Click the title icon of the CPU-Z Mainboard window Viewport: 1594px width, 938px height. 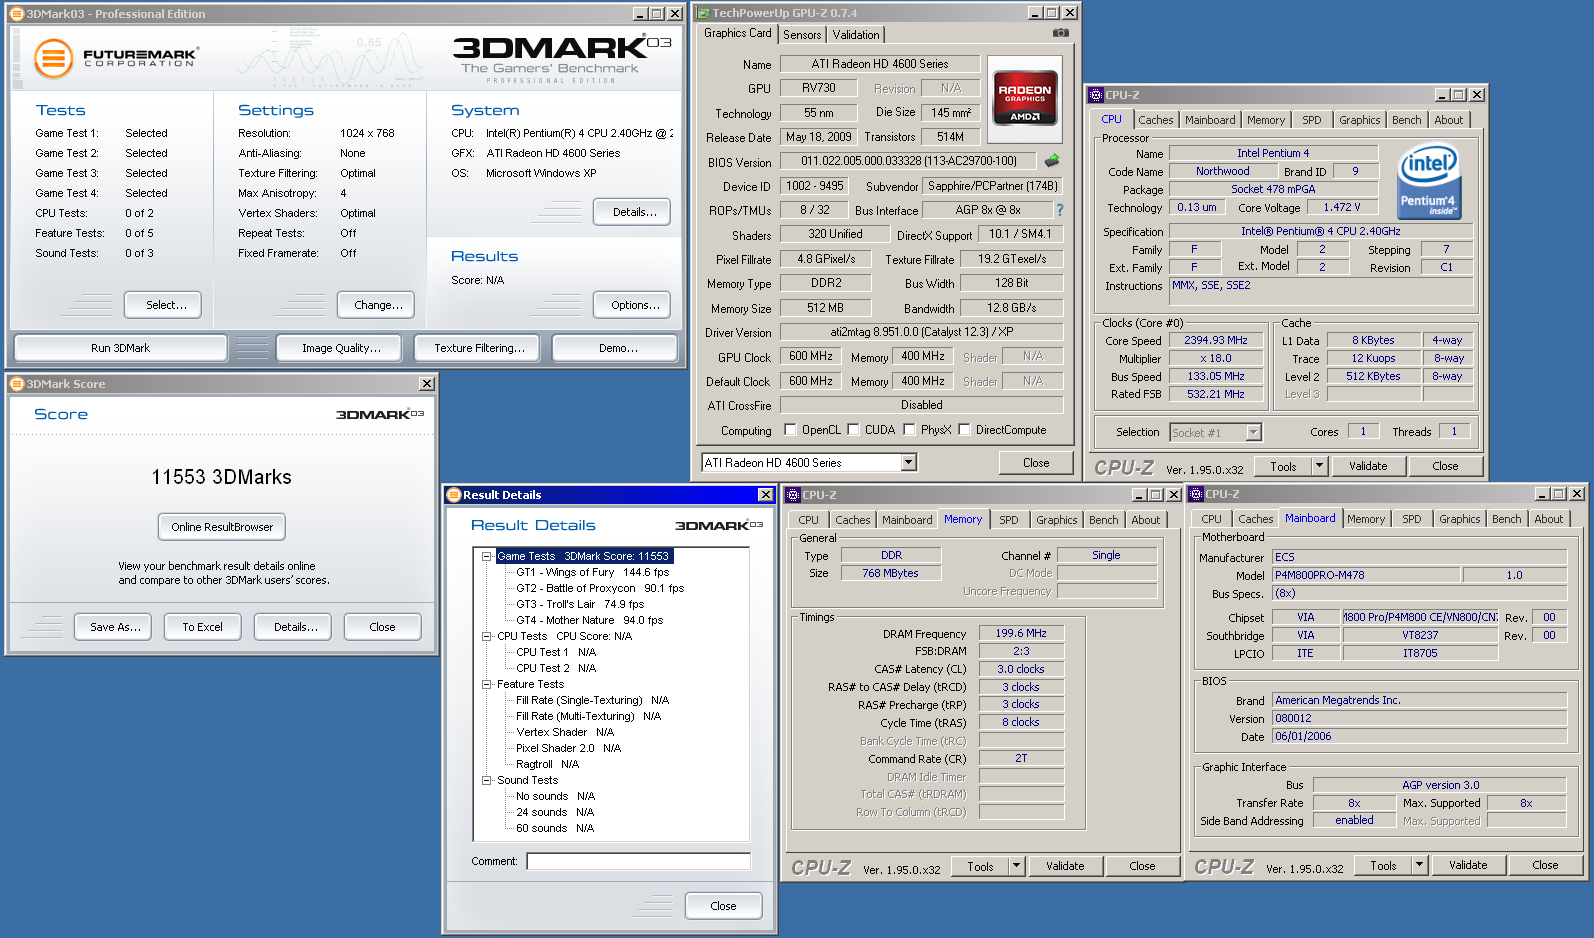click(1196, 494)
